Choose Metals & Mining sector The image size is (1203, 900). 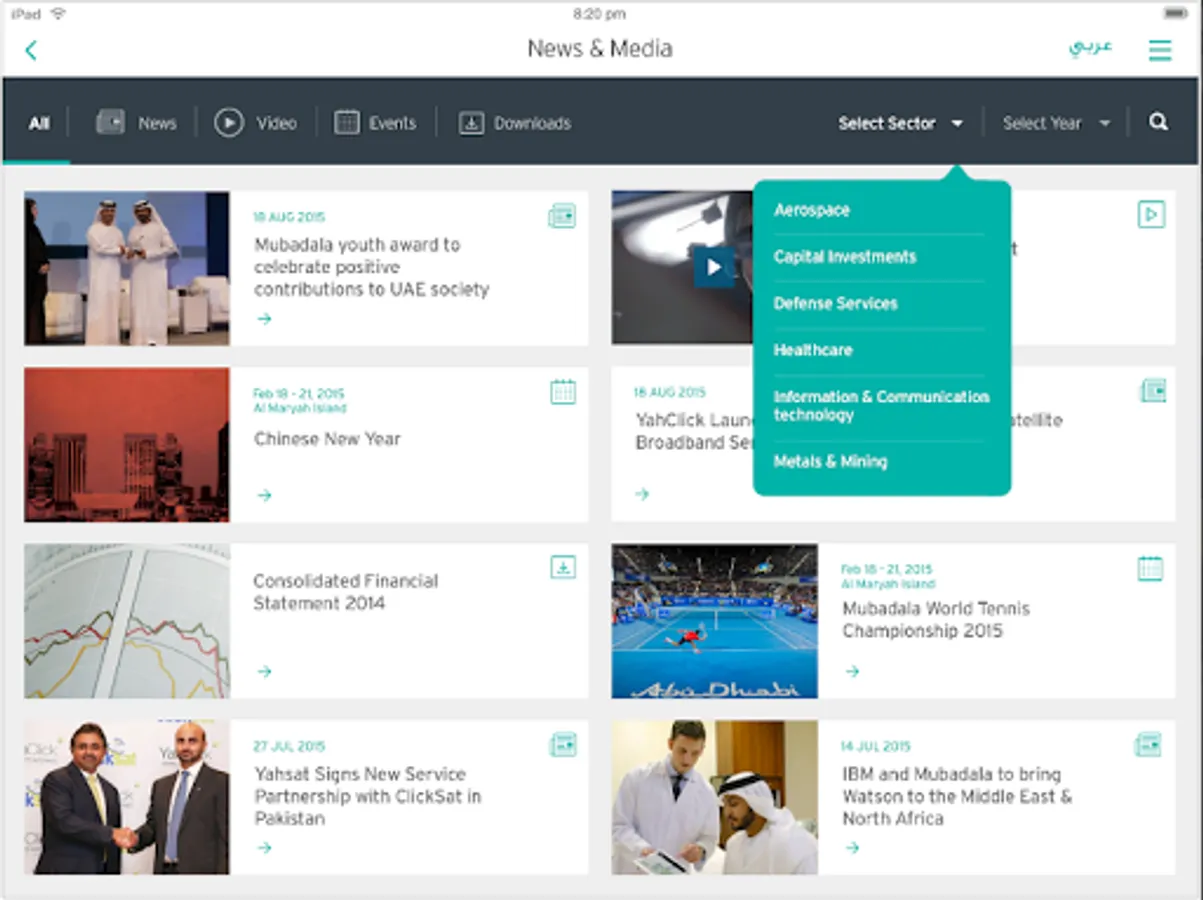830,461
